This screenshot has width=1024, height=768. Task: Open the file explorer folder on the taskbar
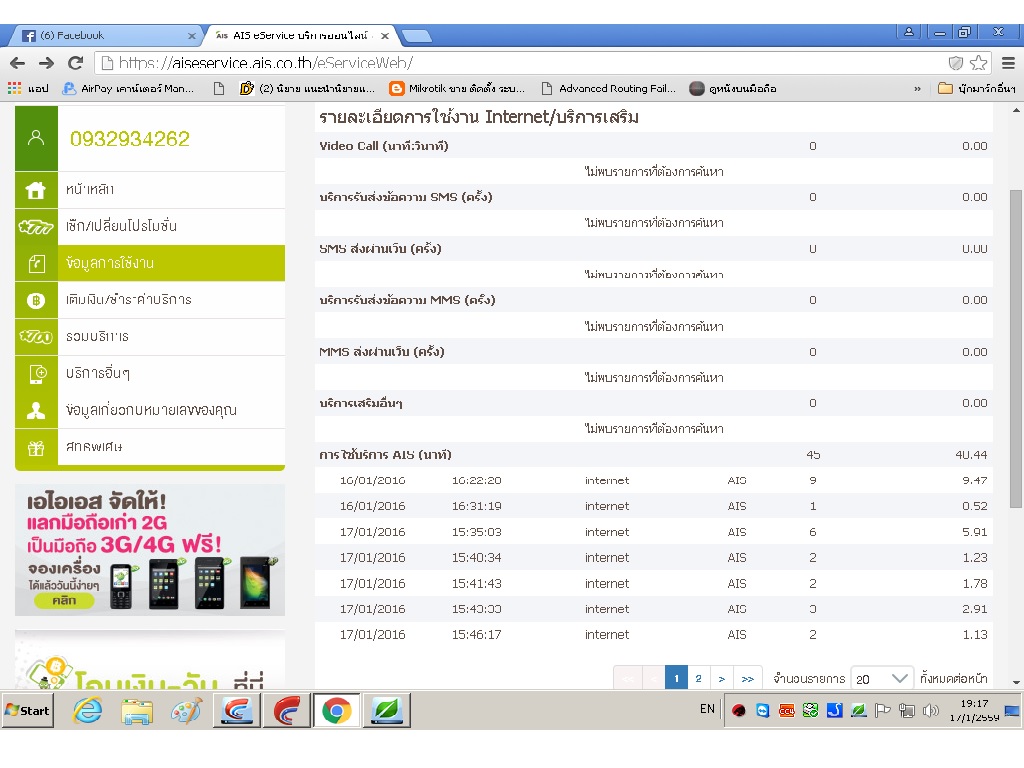136,711
